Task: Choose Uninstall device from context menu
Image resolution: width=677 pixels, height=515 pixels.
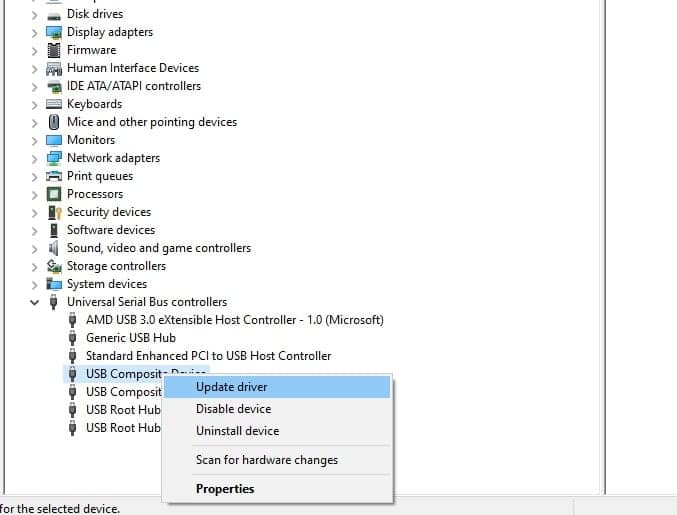Action: 277,431
